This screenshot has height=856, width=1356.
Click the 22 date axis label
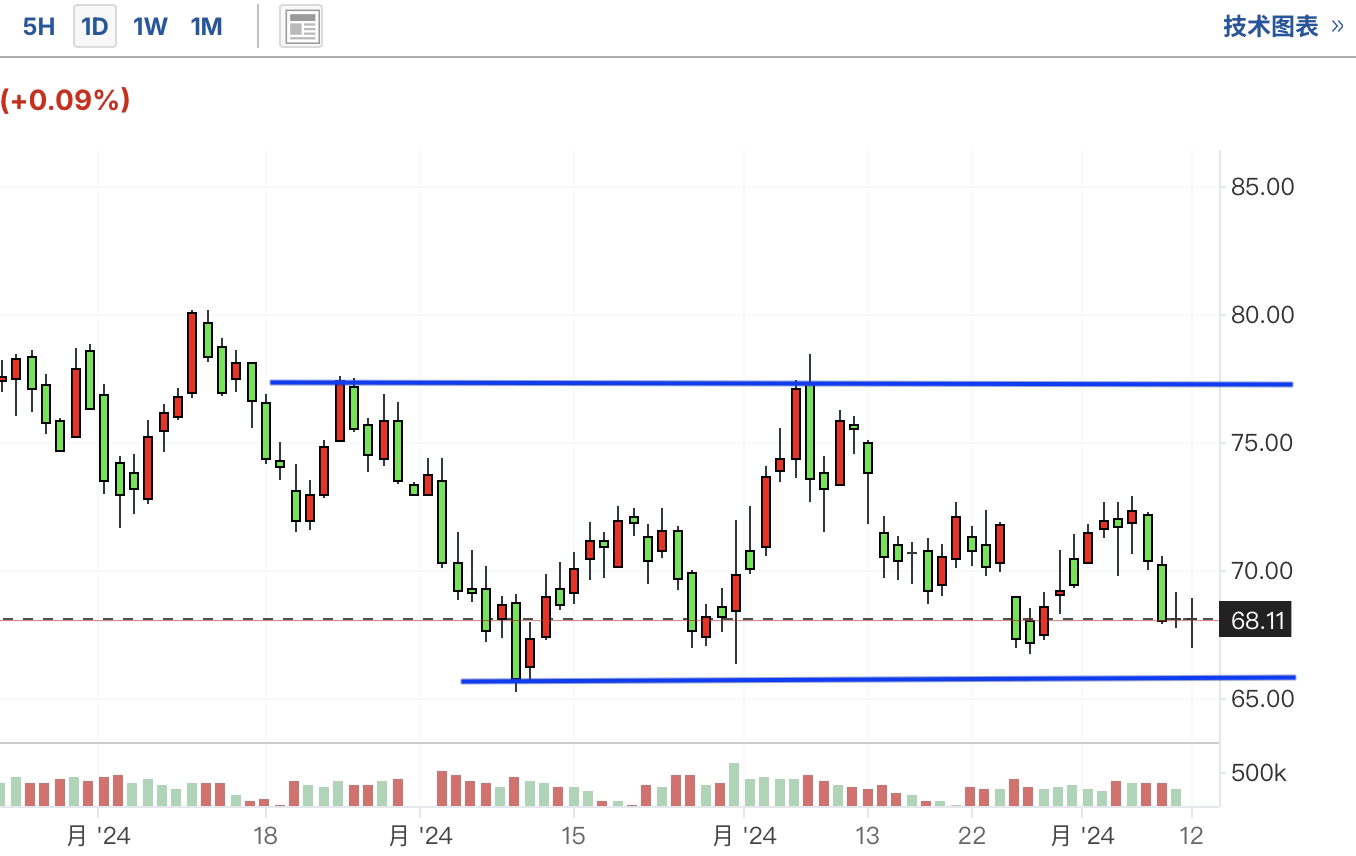pyautogui.click(x=972, y=835)
